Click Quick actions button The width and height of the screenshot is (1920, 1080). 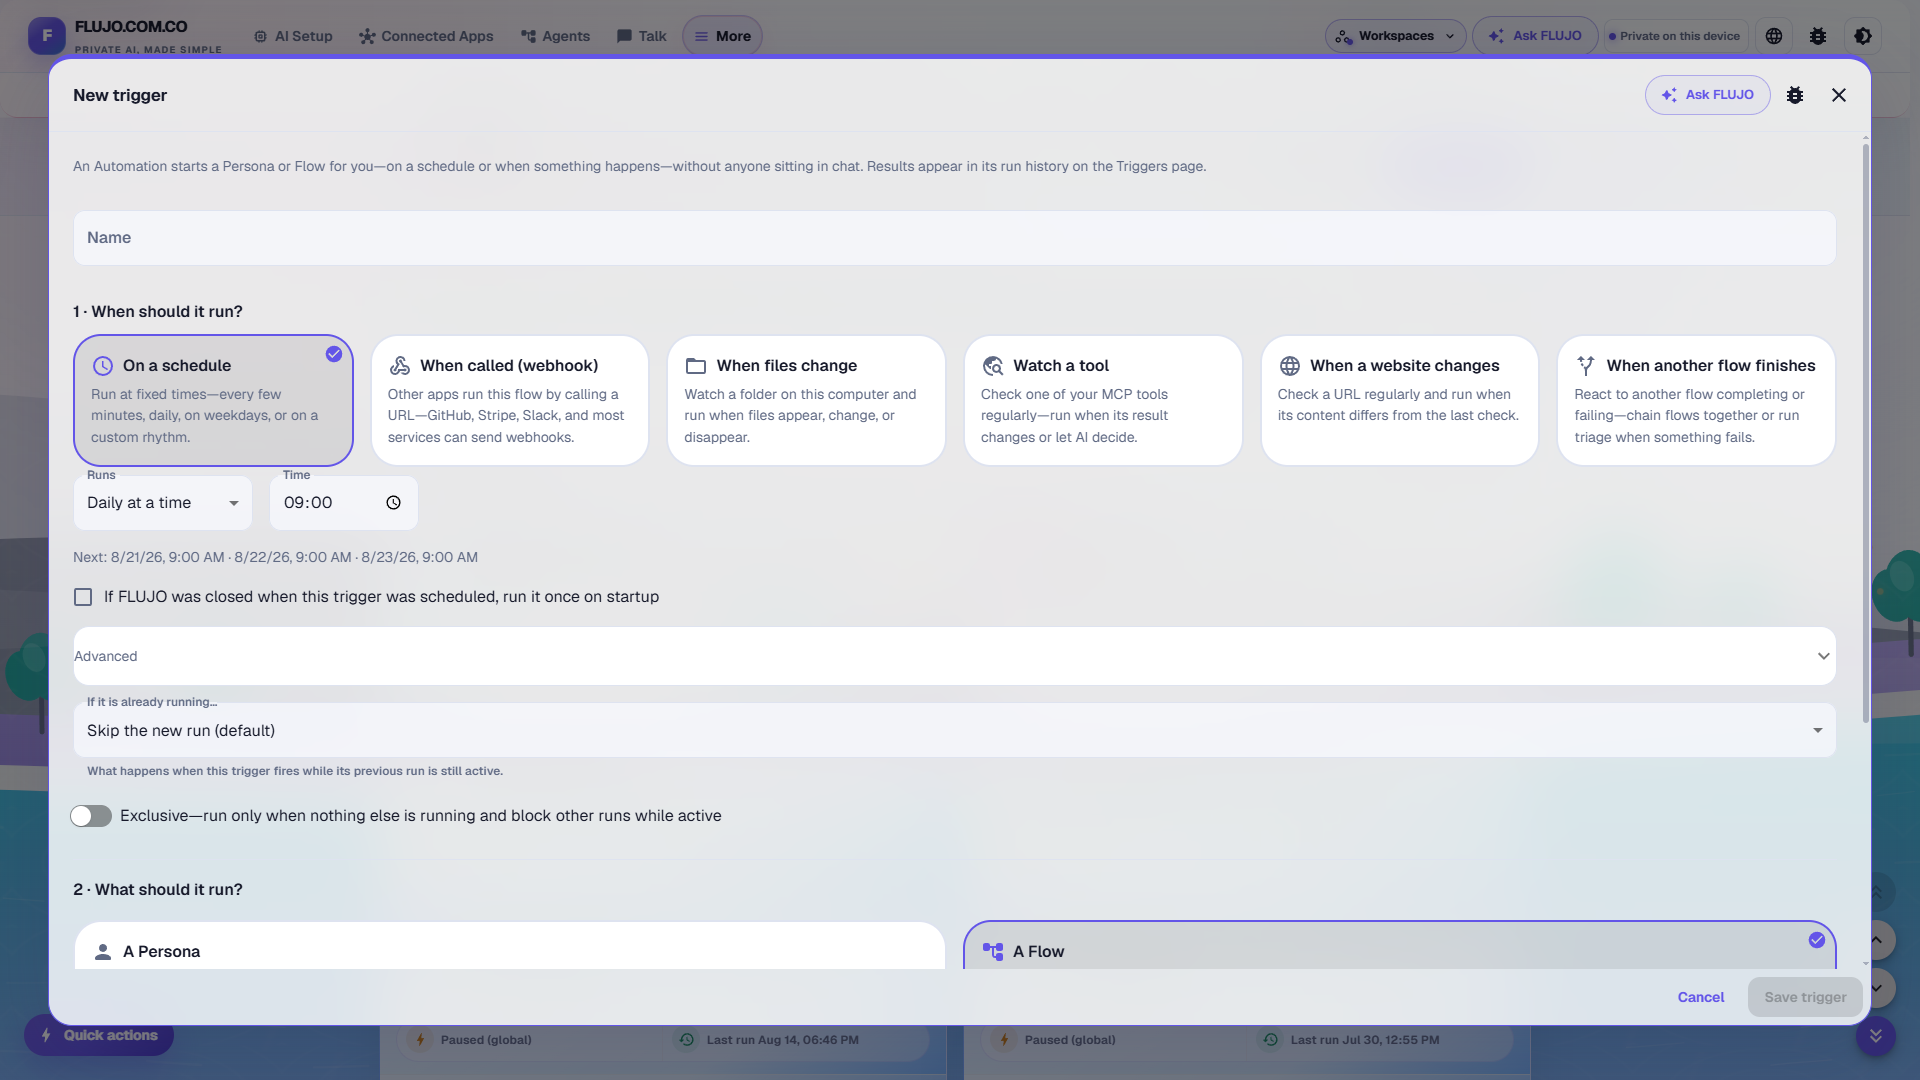point(99,1035)
